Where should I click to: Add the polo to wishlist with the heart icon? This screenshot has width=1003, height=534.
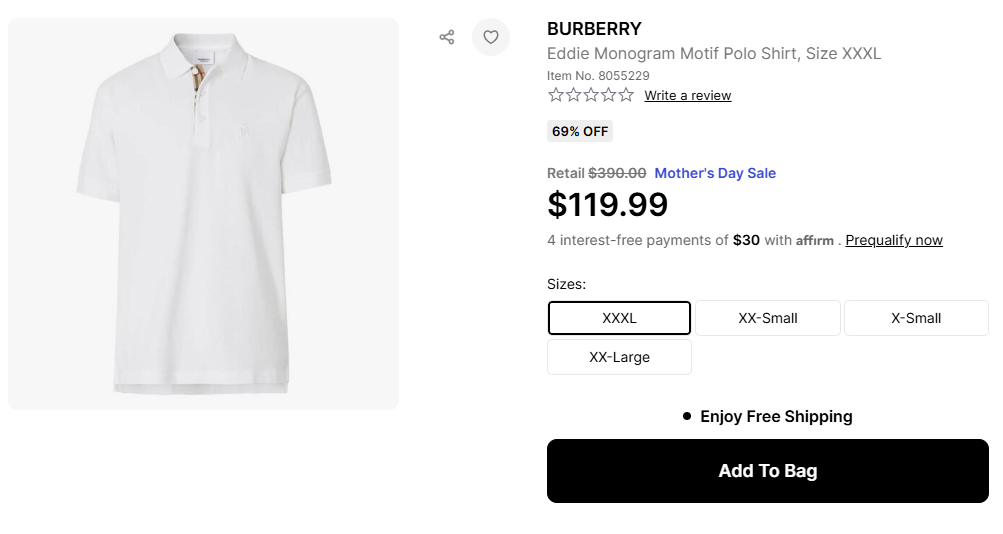pos(491,37)
